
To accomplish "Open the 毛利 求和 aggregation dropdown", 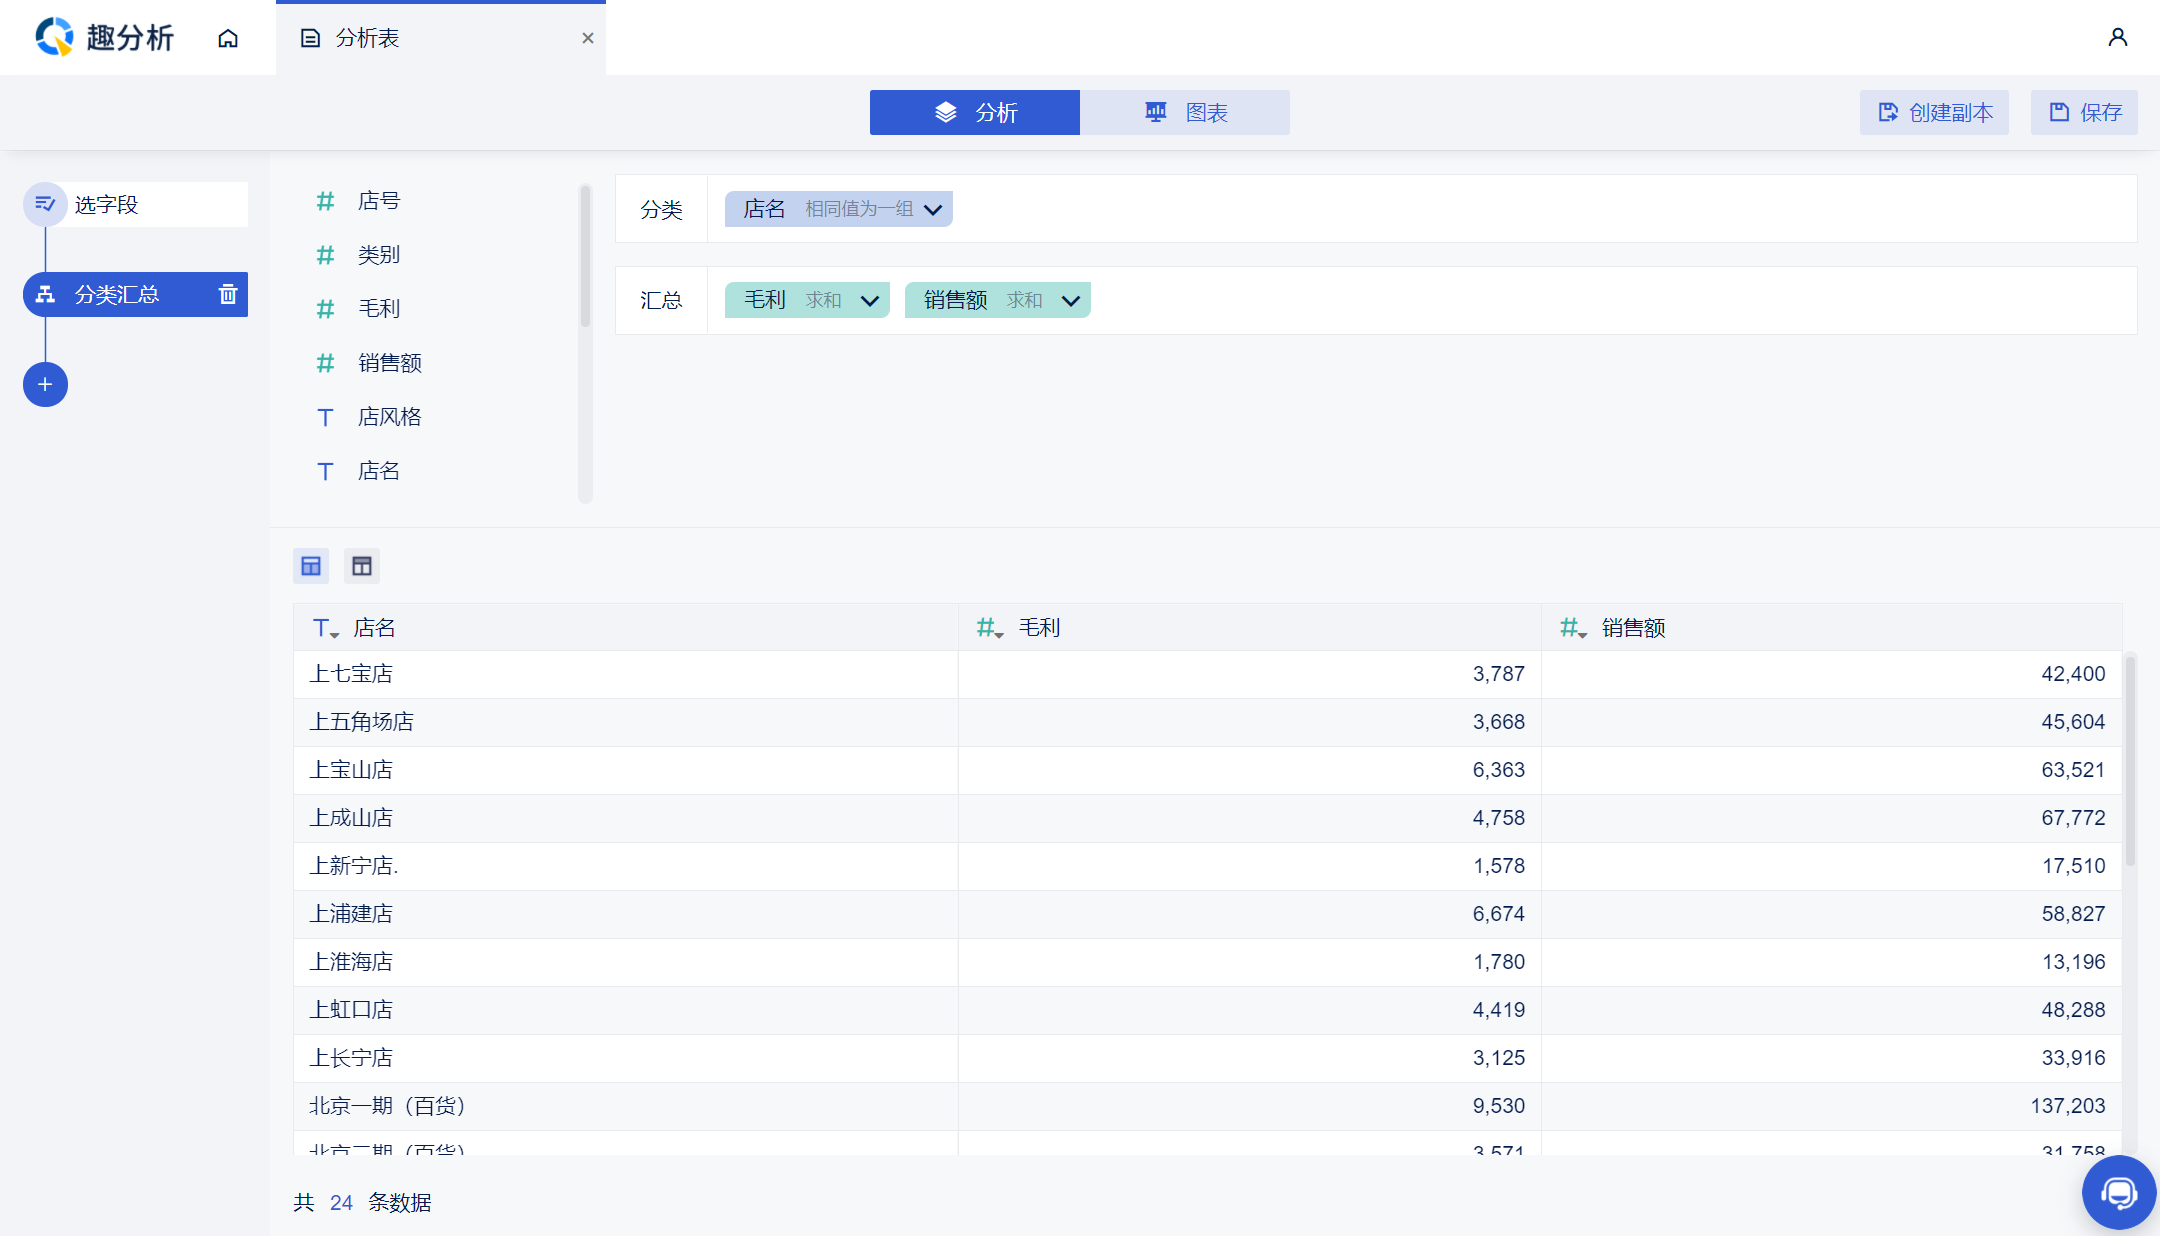I will [869, 300].
